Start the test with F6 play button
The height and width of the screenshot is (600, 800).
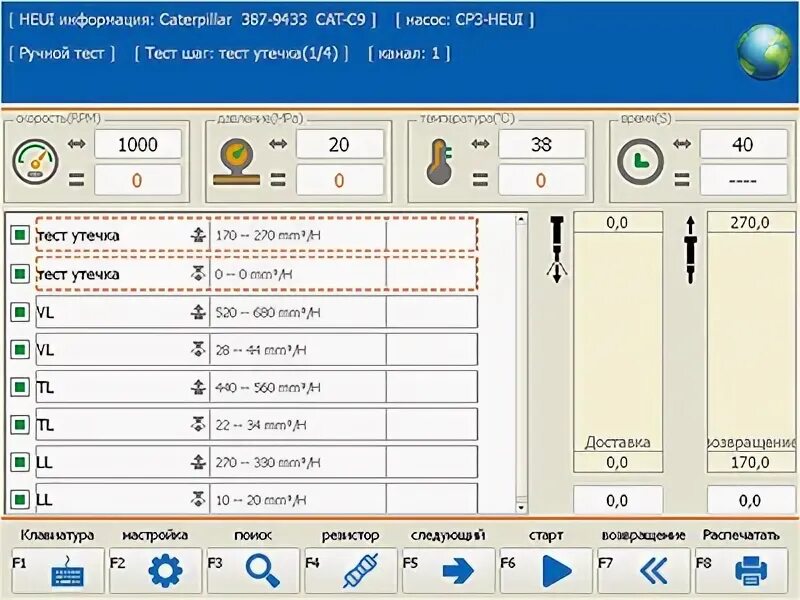click(546, 570)
